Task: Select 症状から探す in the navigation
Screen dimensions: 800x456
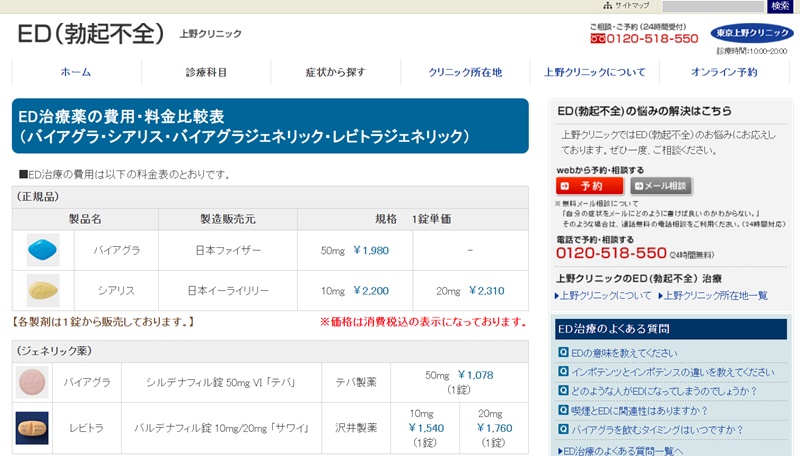Action: (x=335, y=72)
